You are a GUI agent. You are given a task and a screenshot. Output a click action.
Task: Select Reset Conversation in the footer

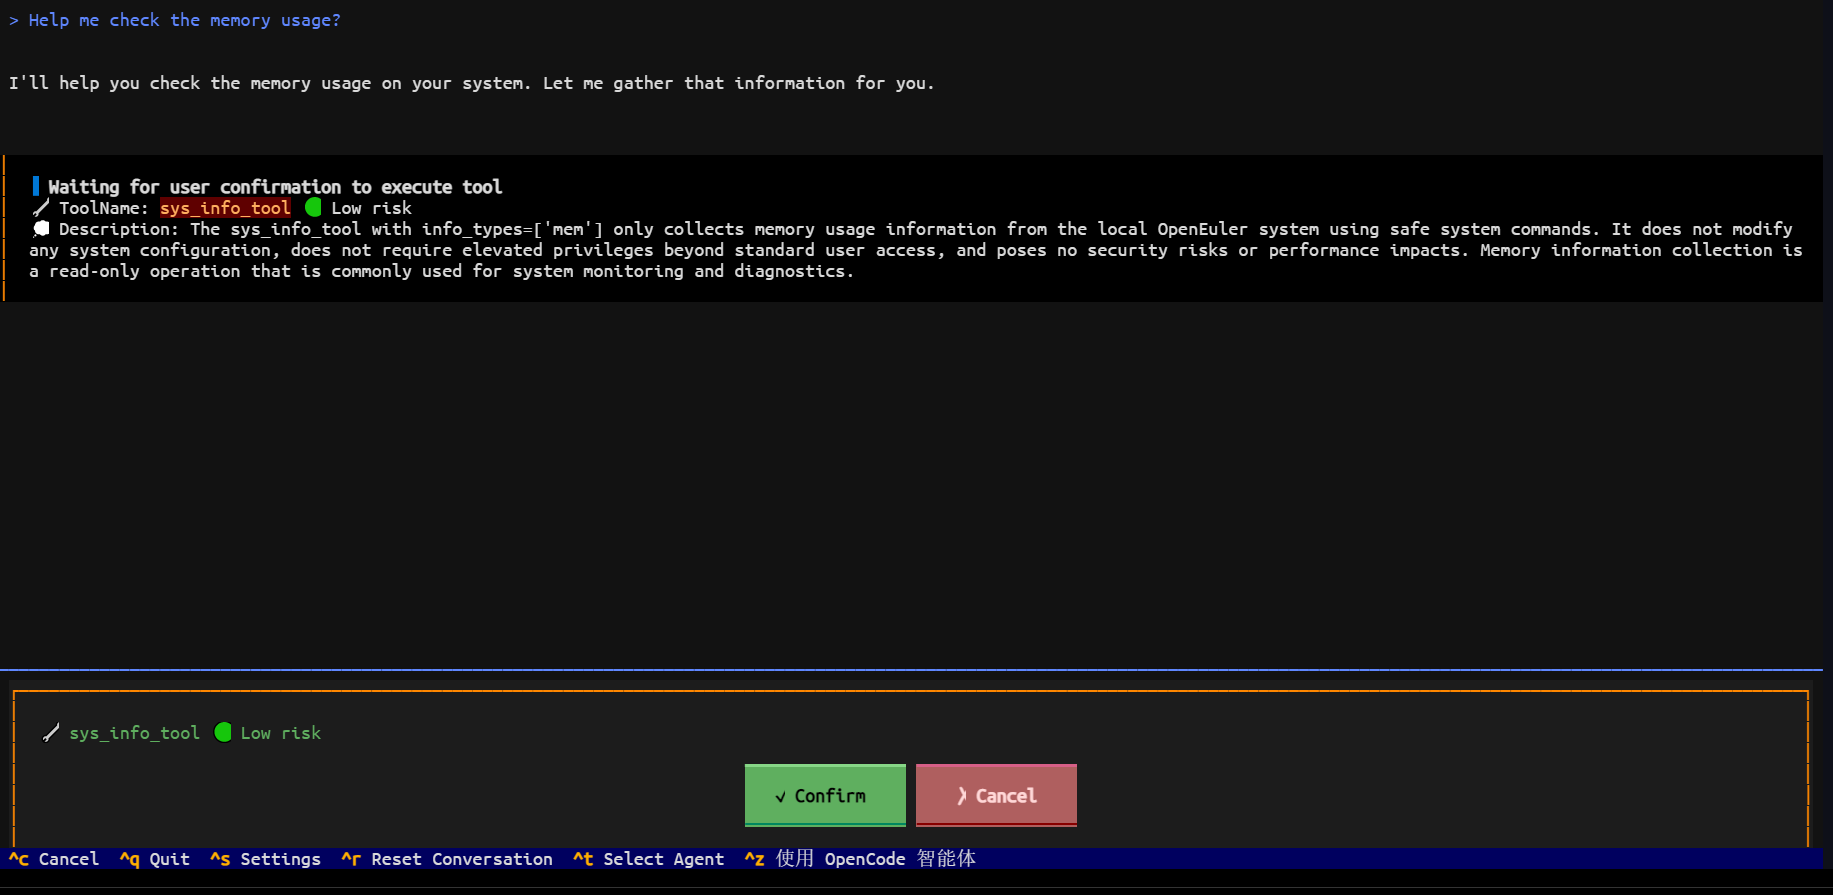[x=446, y=859]
